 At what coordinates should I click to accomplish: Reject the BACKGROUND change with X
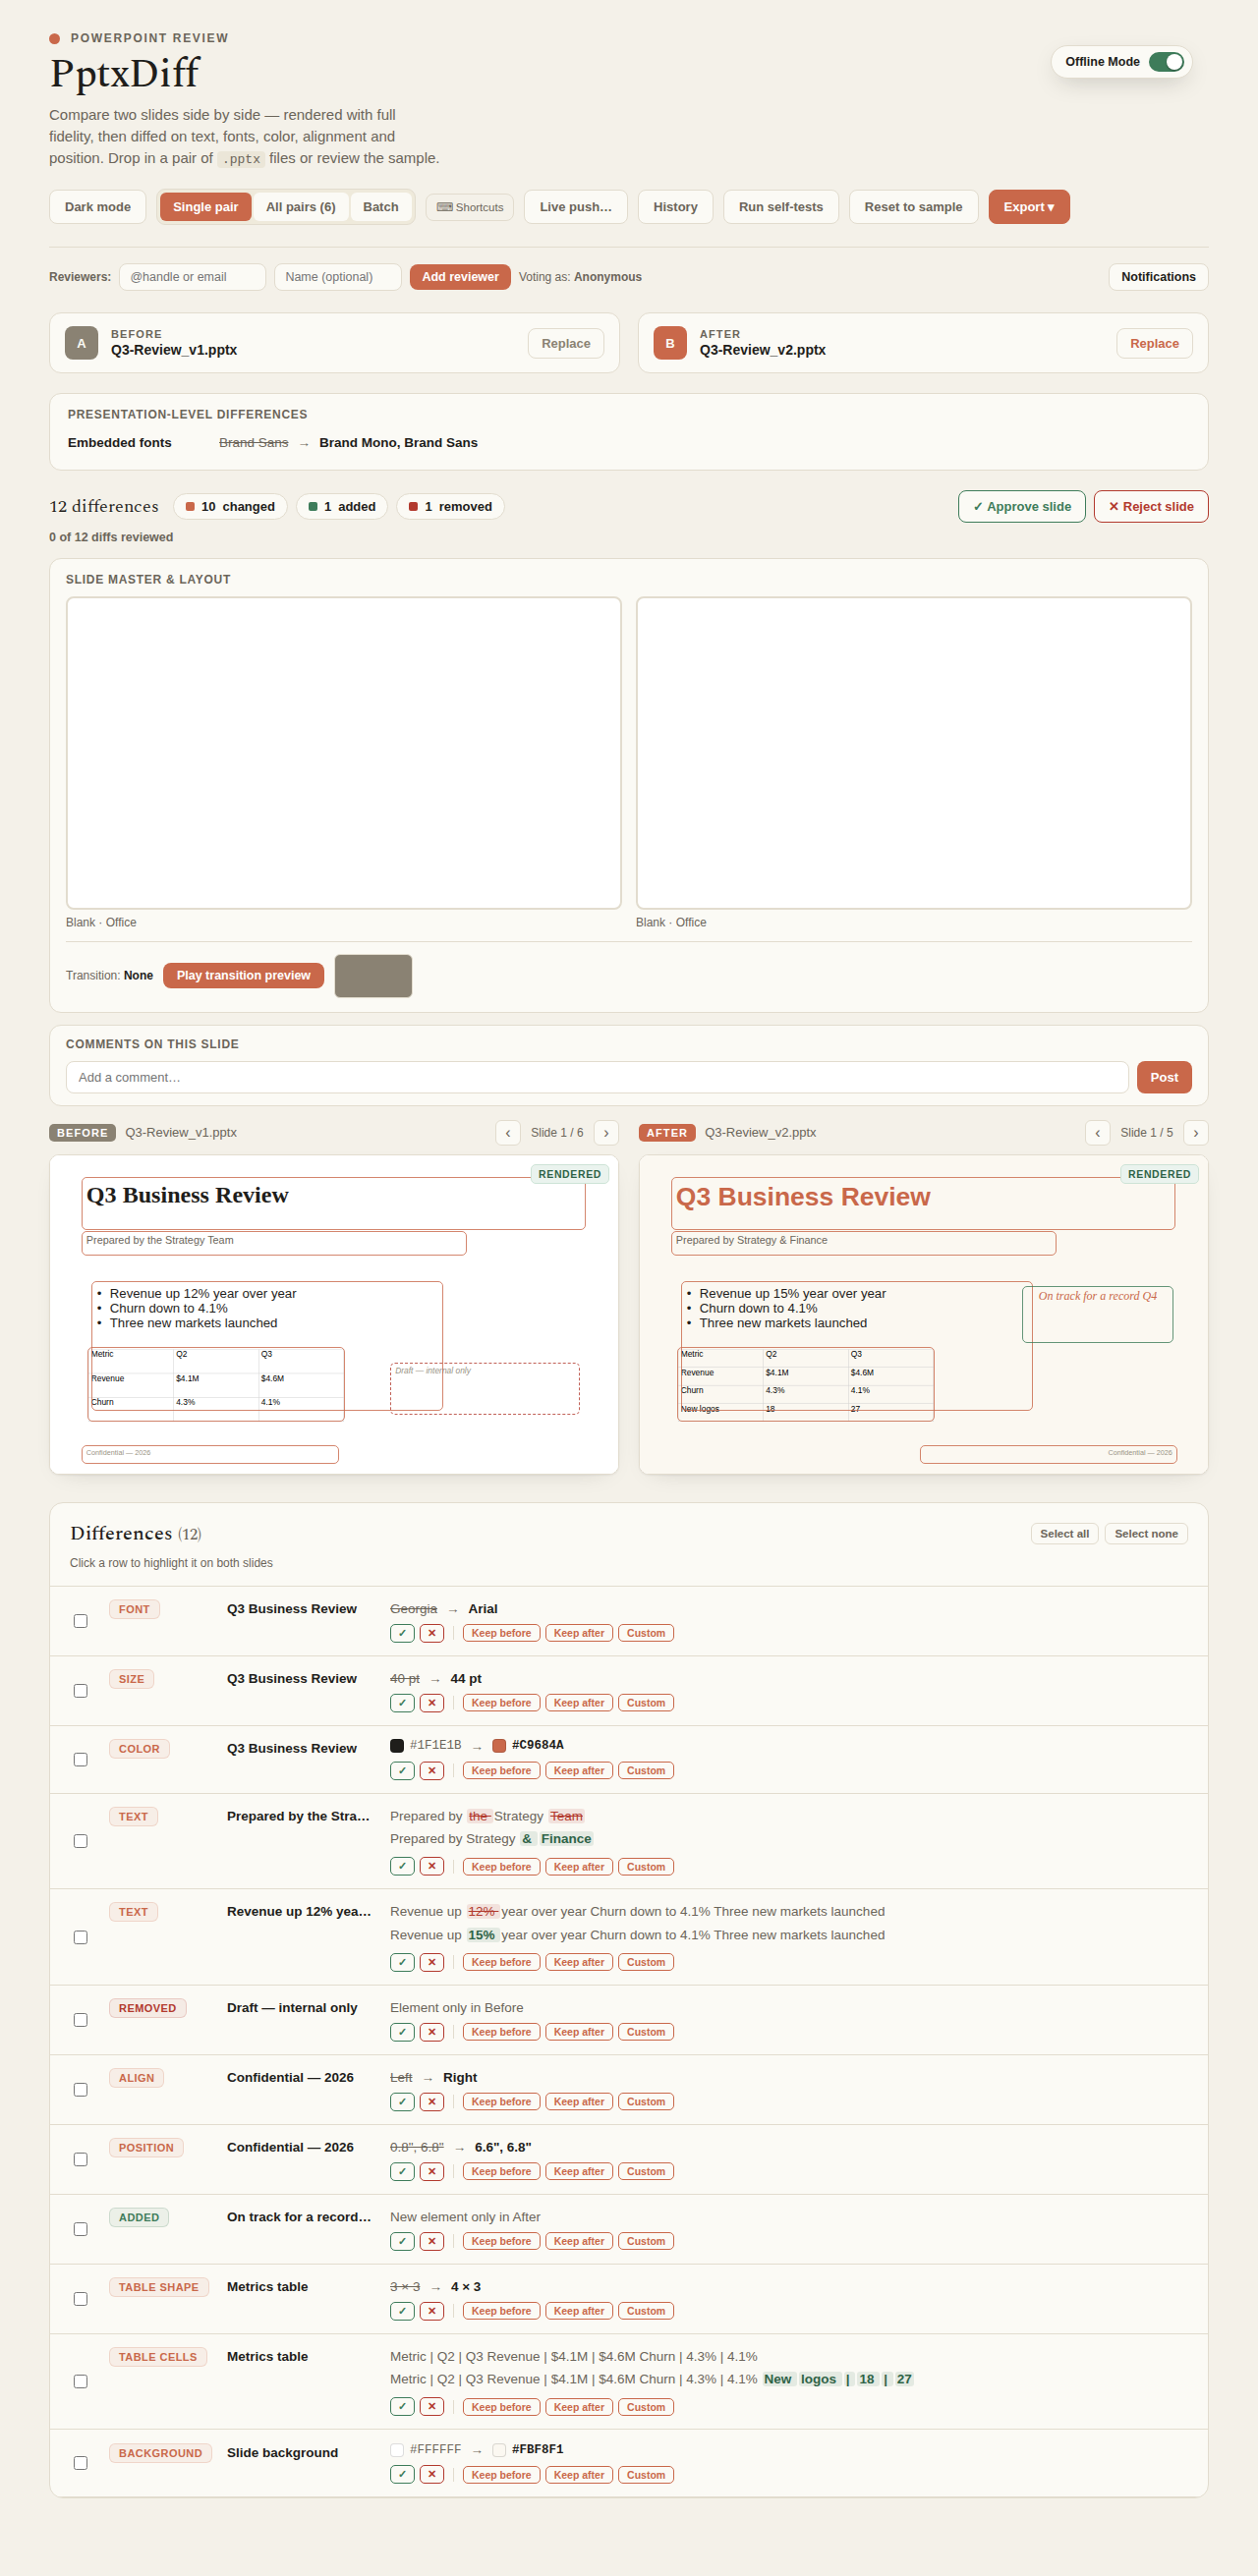432,2476
